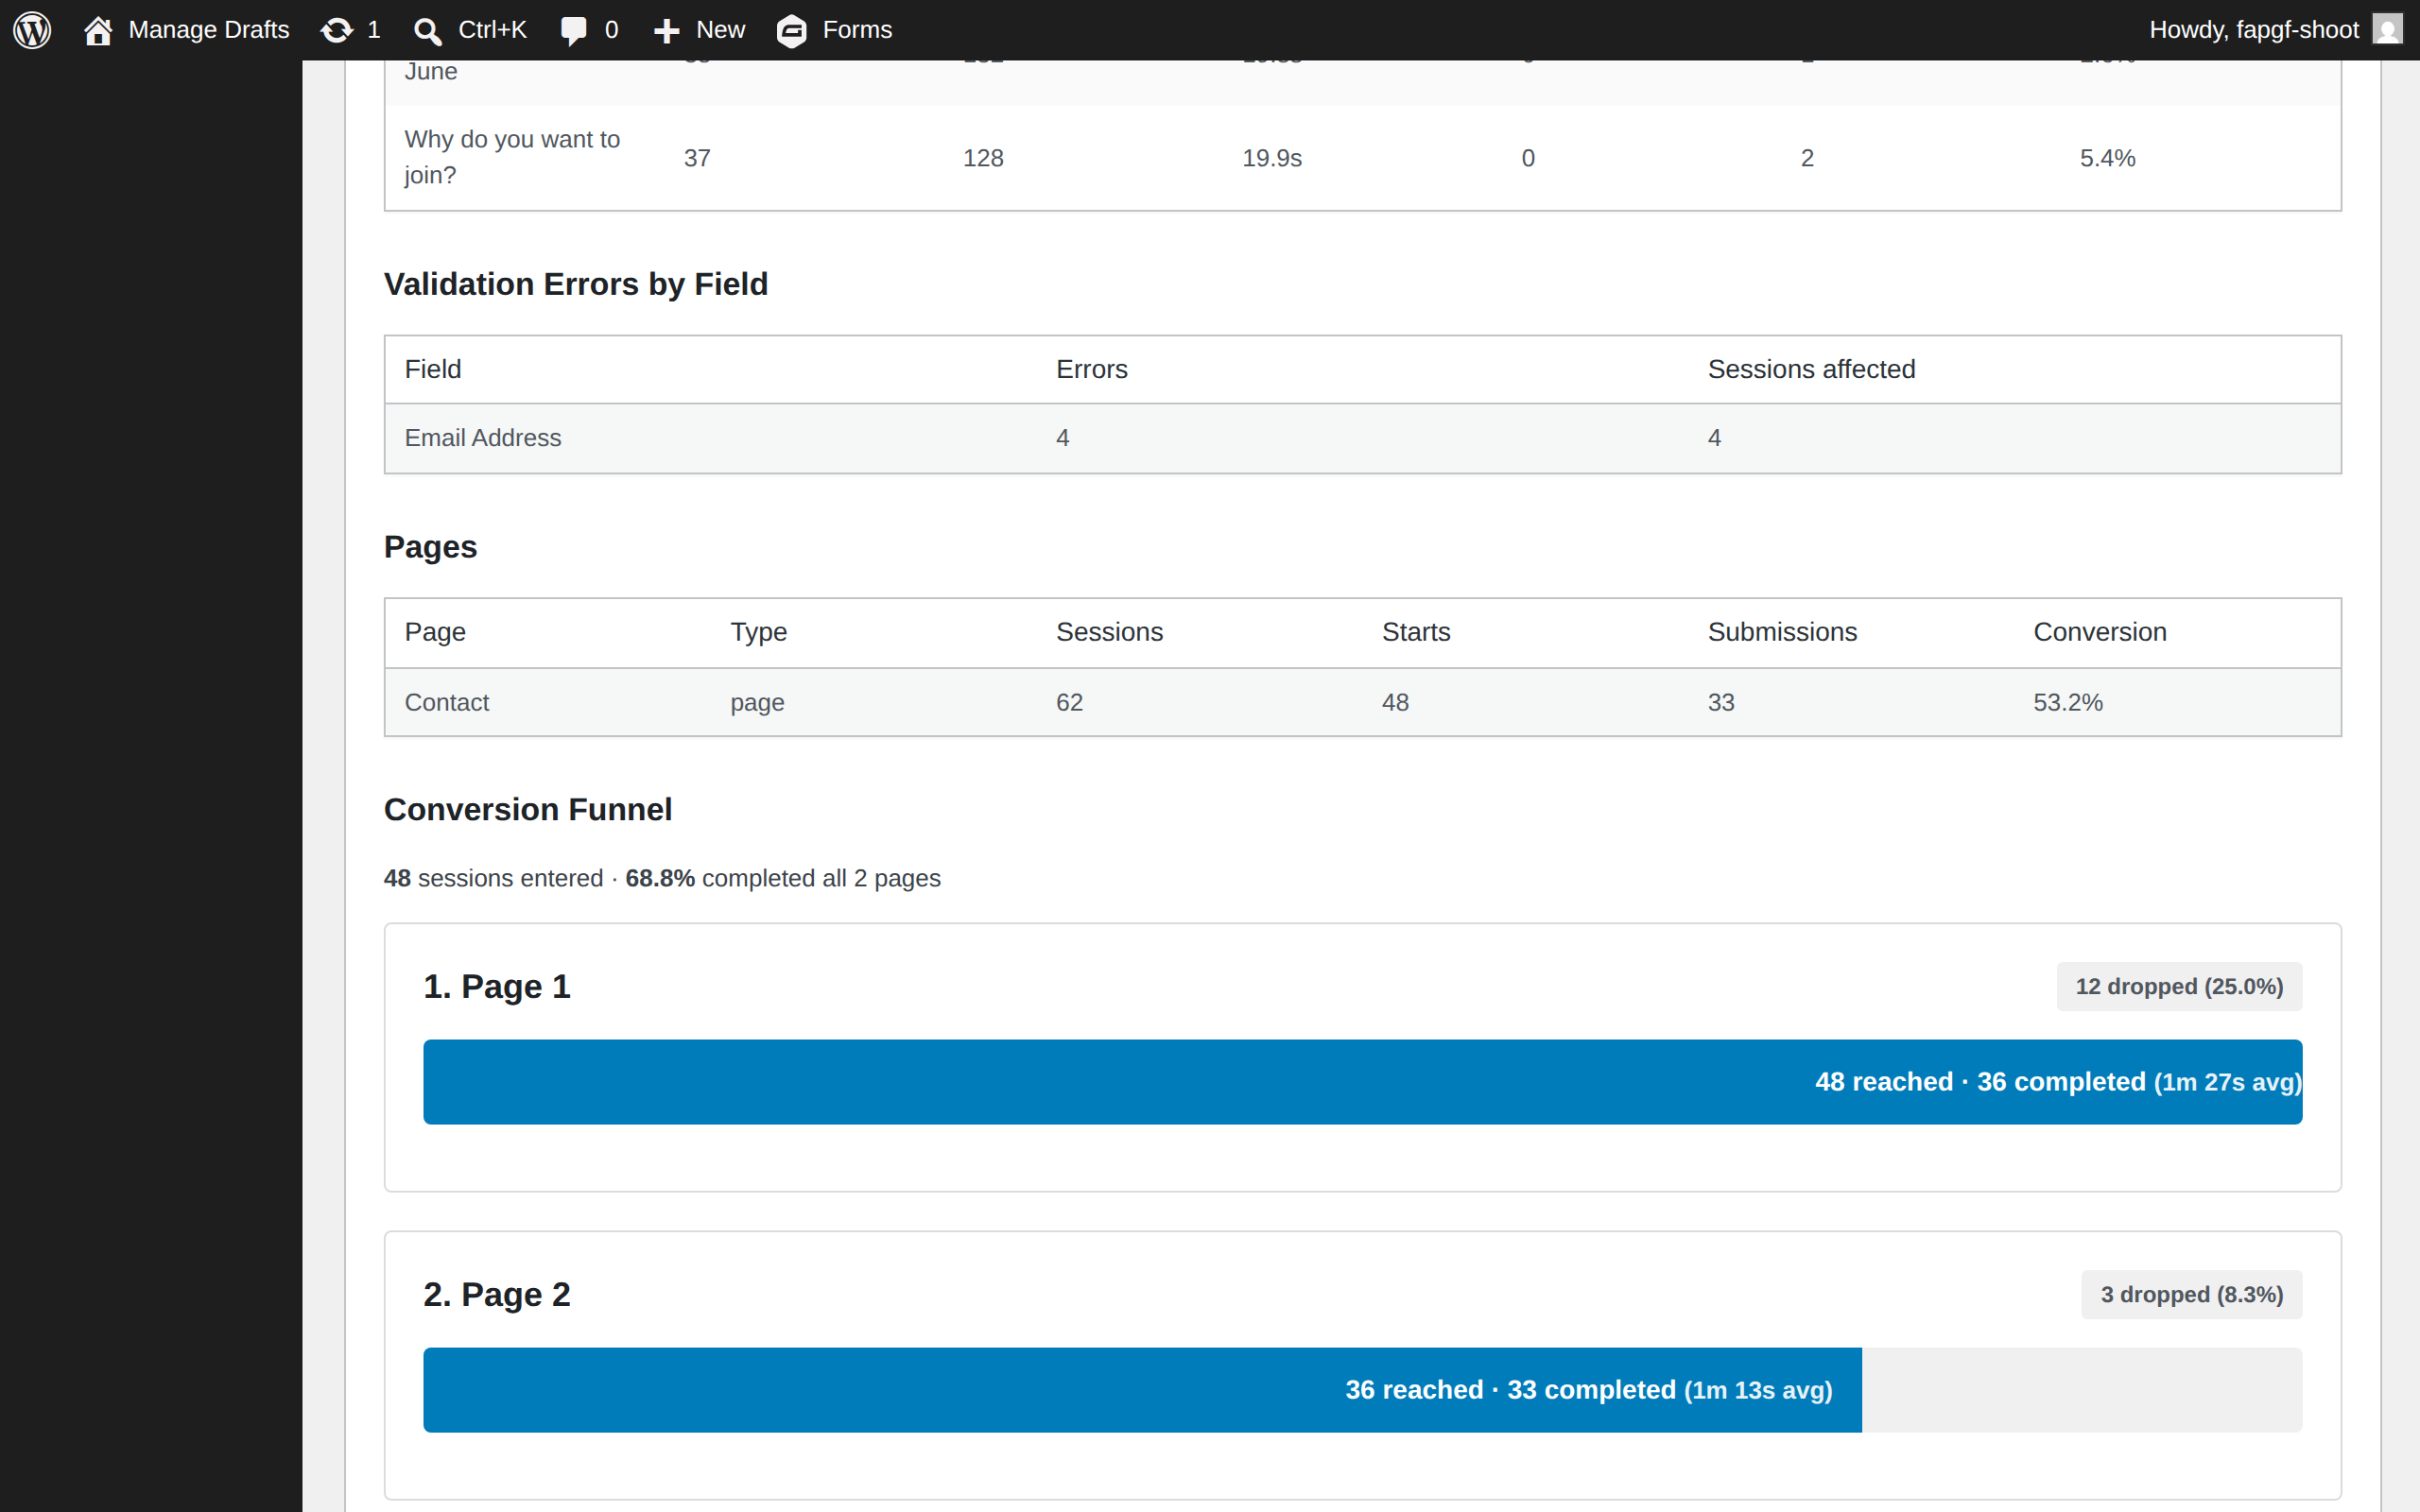2420x1512 pixels.
Task: Open the updates refresh icon
Action: (x=337, y=30)
